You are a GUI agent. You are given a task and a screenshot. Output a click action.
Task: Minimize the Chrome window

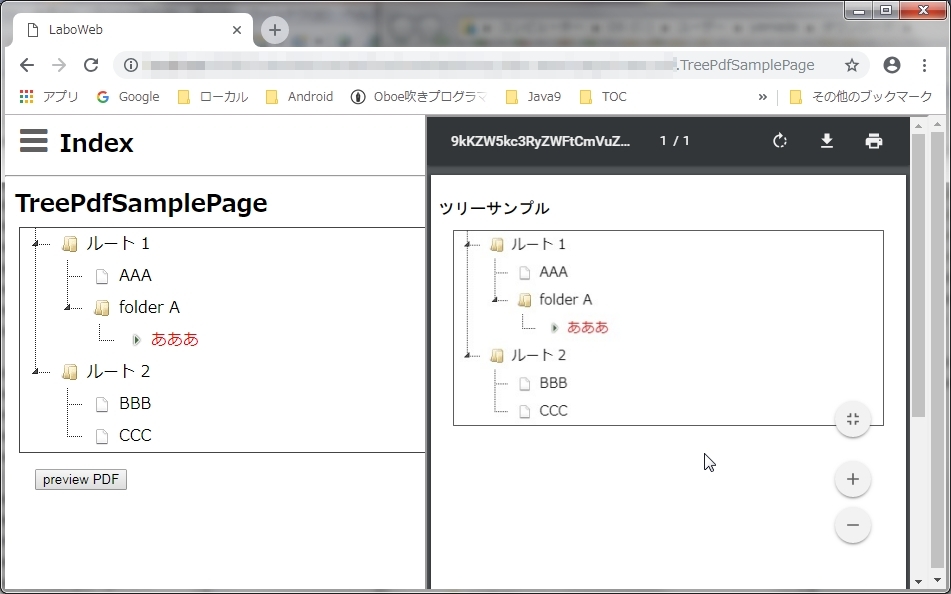coord(859,10)
